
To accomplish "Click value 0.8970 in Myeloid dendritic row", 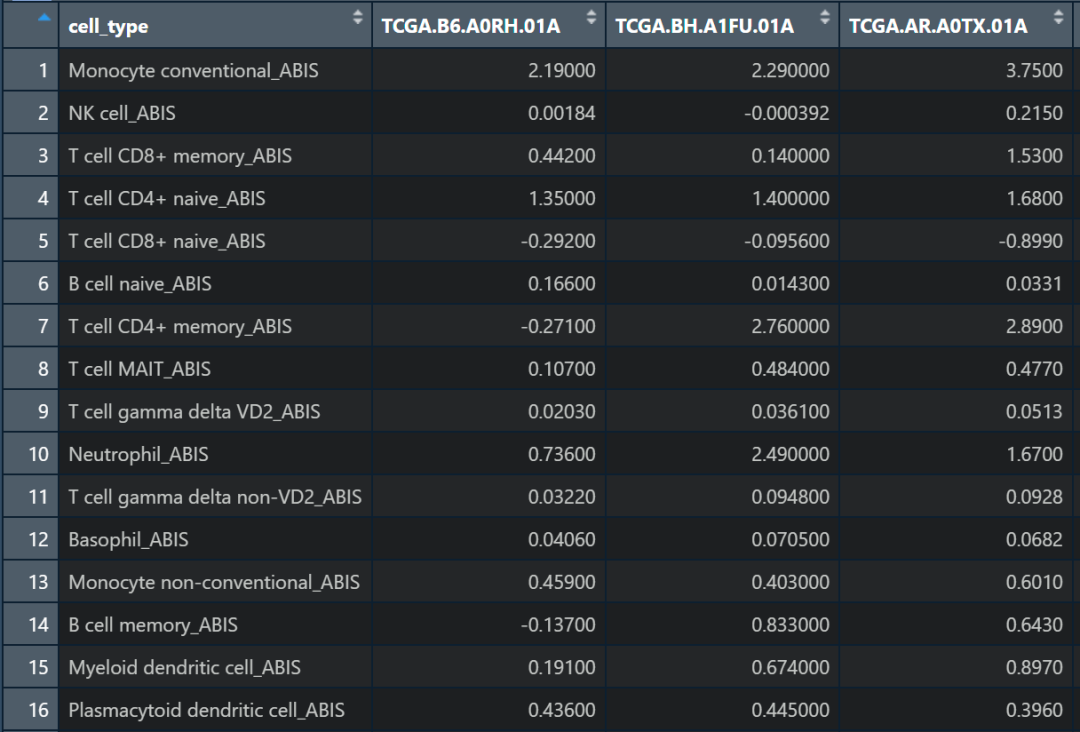I will coord(1034,668).
